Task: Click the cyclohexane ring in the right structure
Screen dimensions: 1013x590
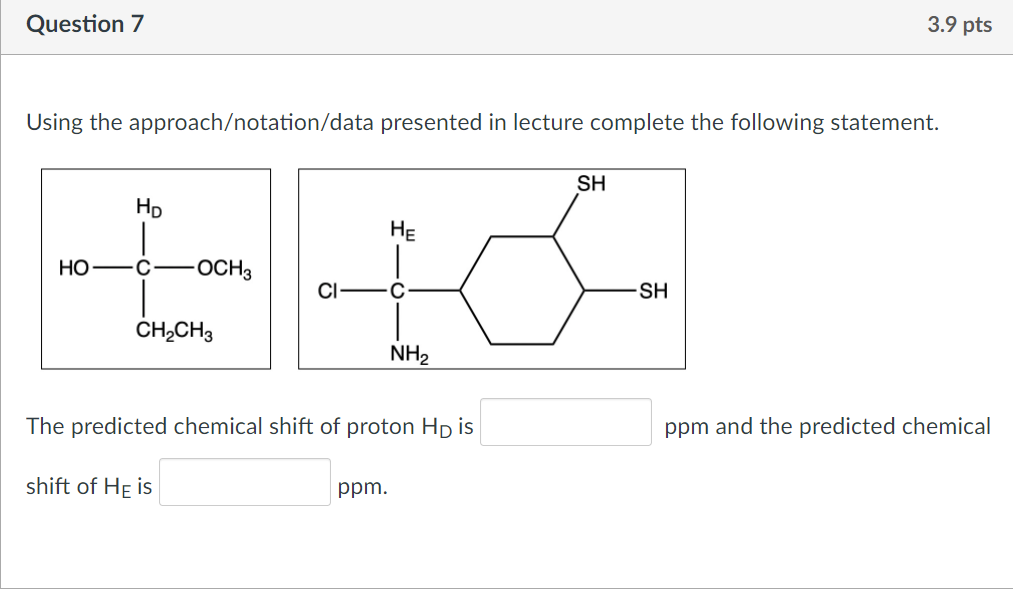Action: click(523, 289)
